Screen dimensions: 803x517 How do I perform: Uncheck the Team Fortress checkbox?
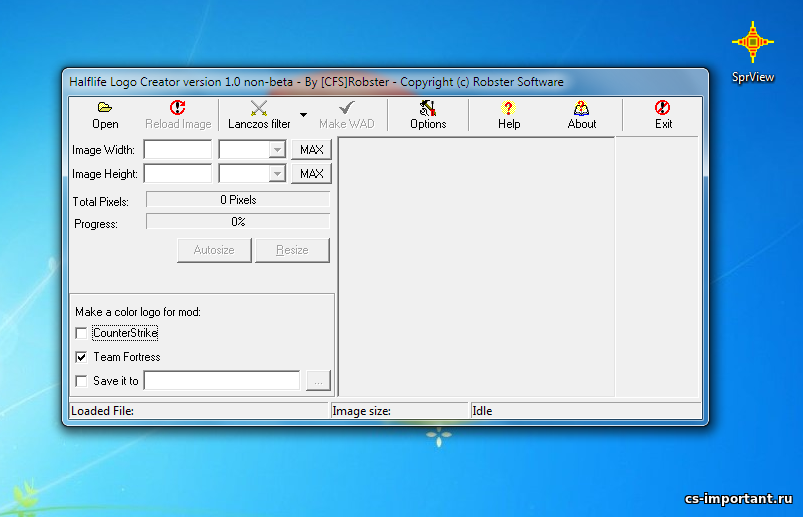81,357
